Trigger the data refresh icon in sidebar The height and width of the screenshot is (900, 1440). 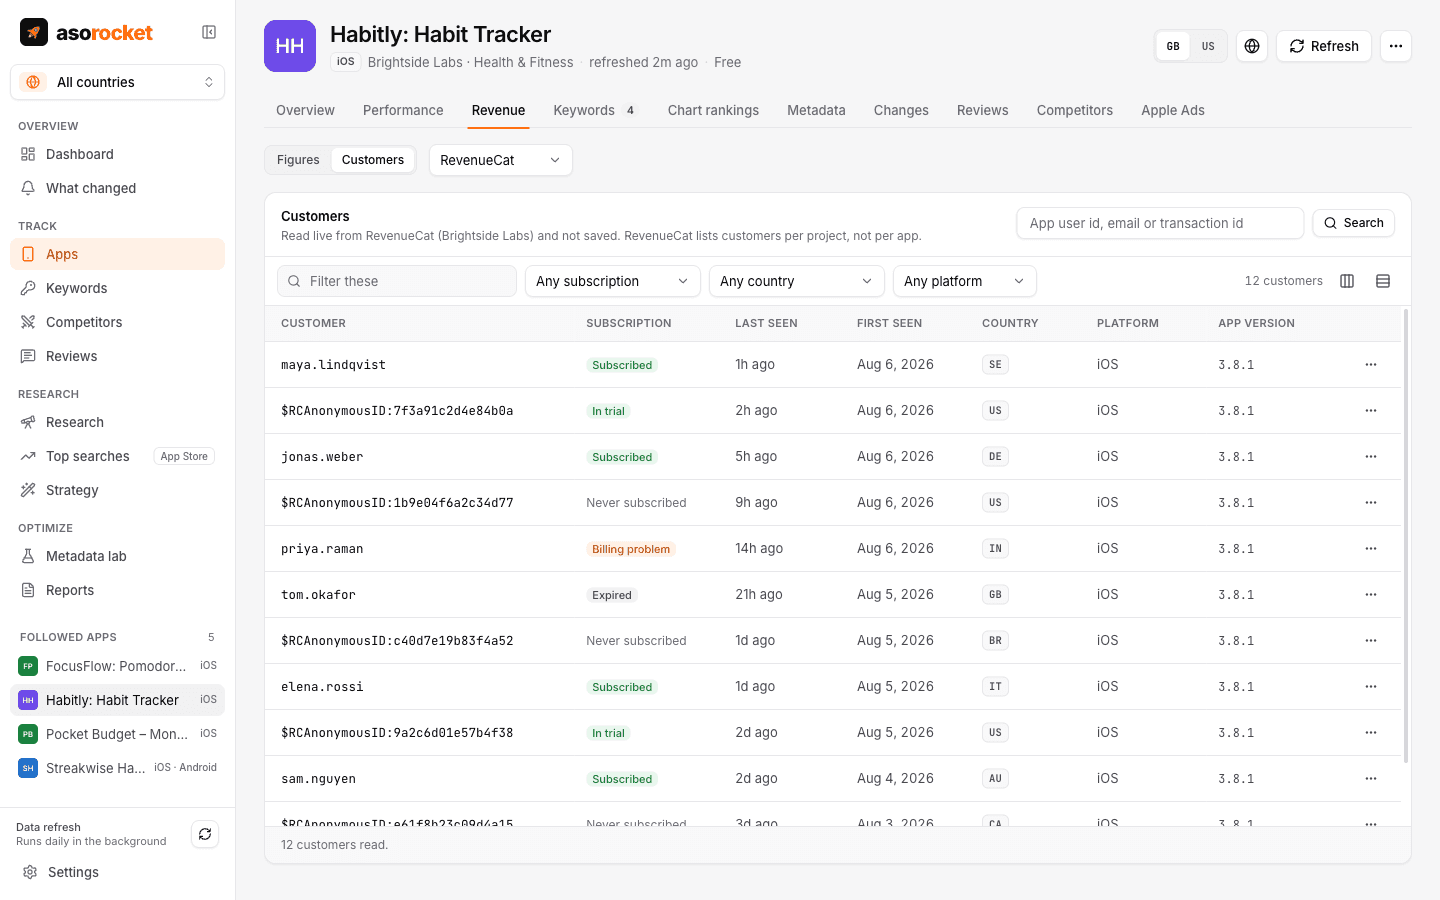click(x=205, y=834)
